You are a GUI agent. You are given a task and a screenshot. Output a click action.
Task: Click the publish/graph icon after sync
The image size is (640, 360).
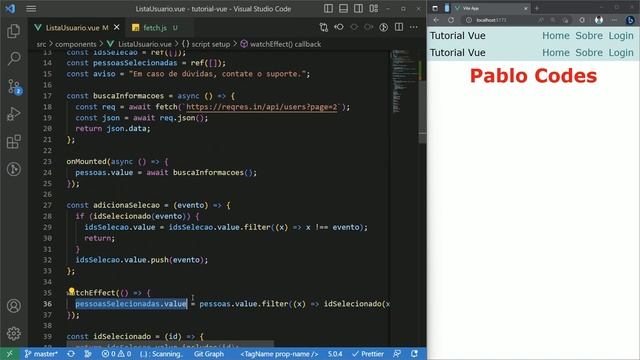coord(88,354)
